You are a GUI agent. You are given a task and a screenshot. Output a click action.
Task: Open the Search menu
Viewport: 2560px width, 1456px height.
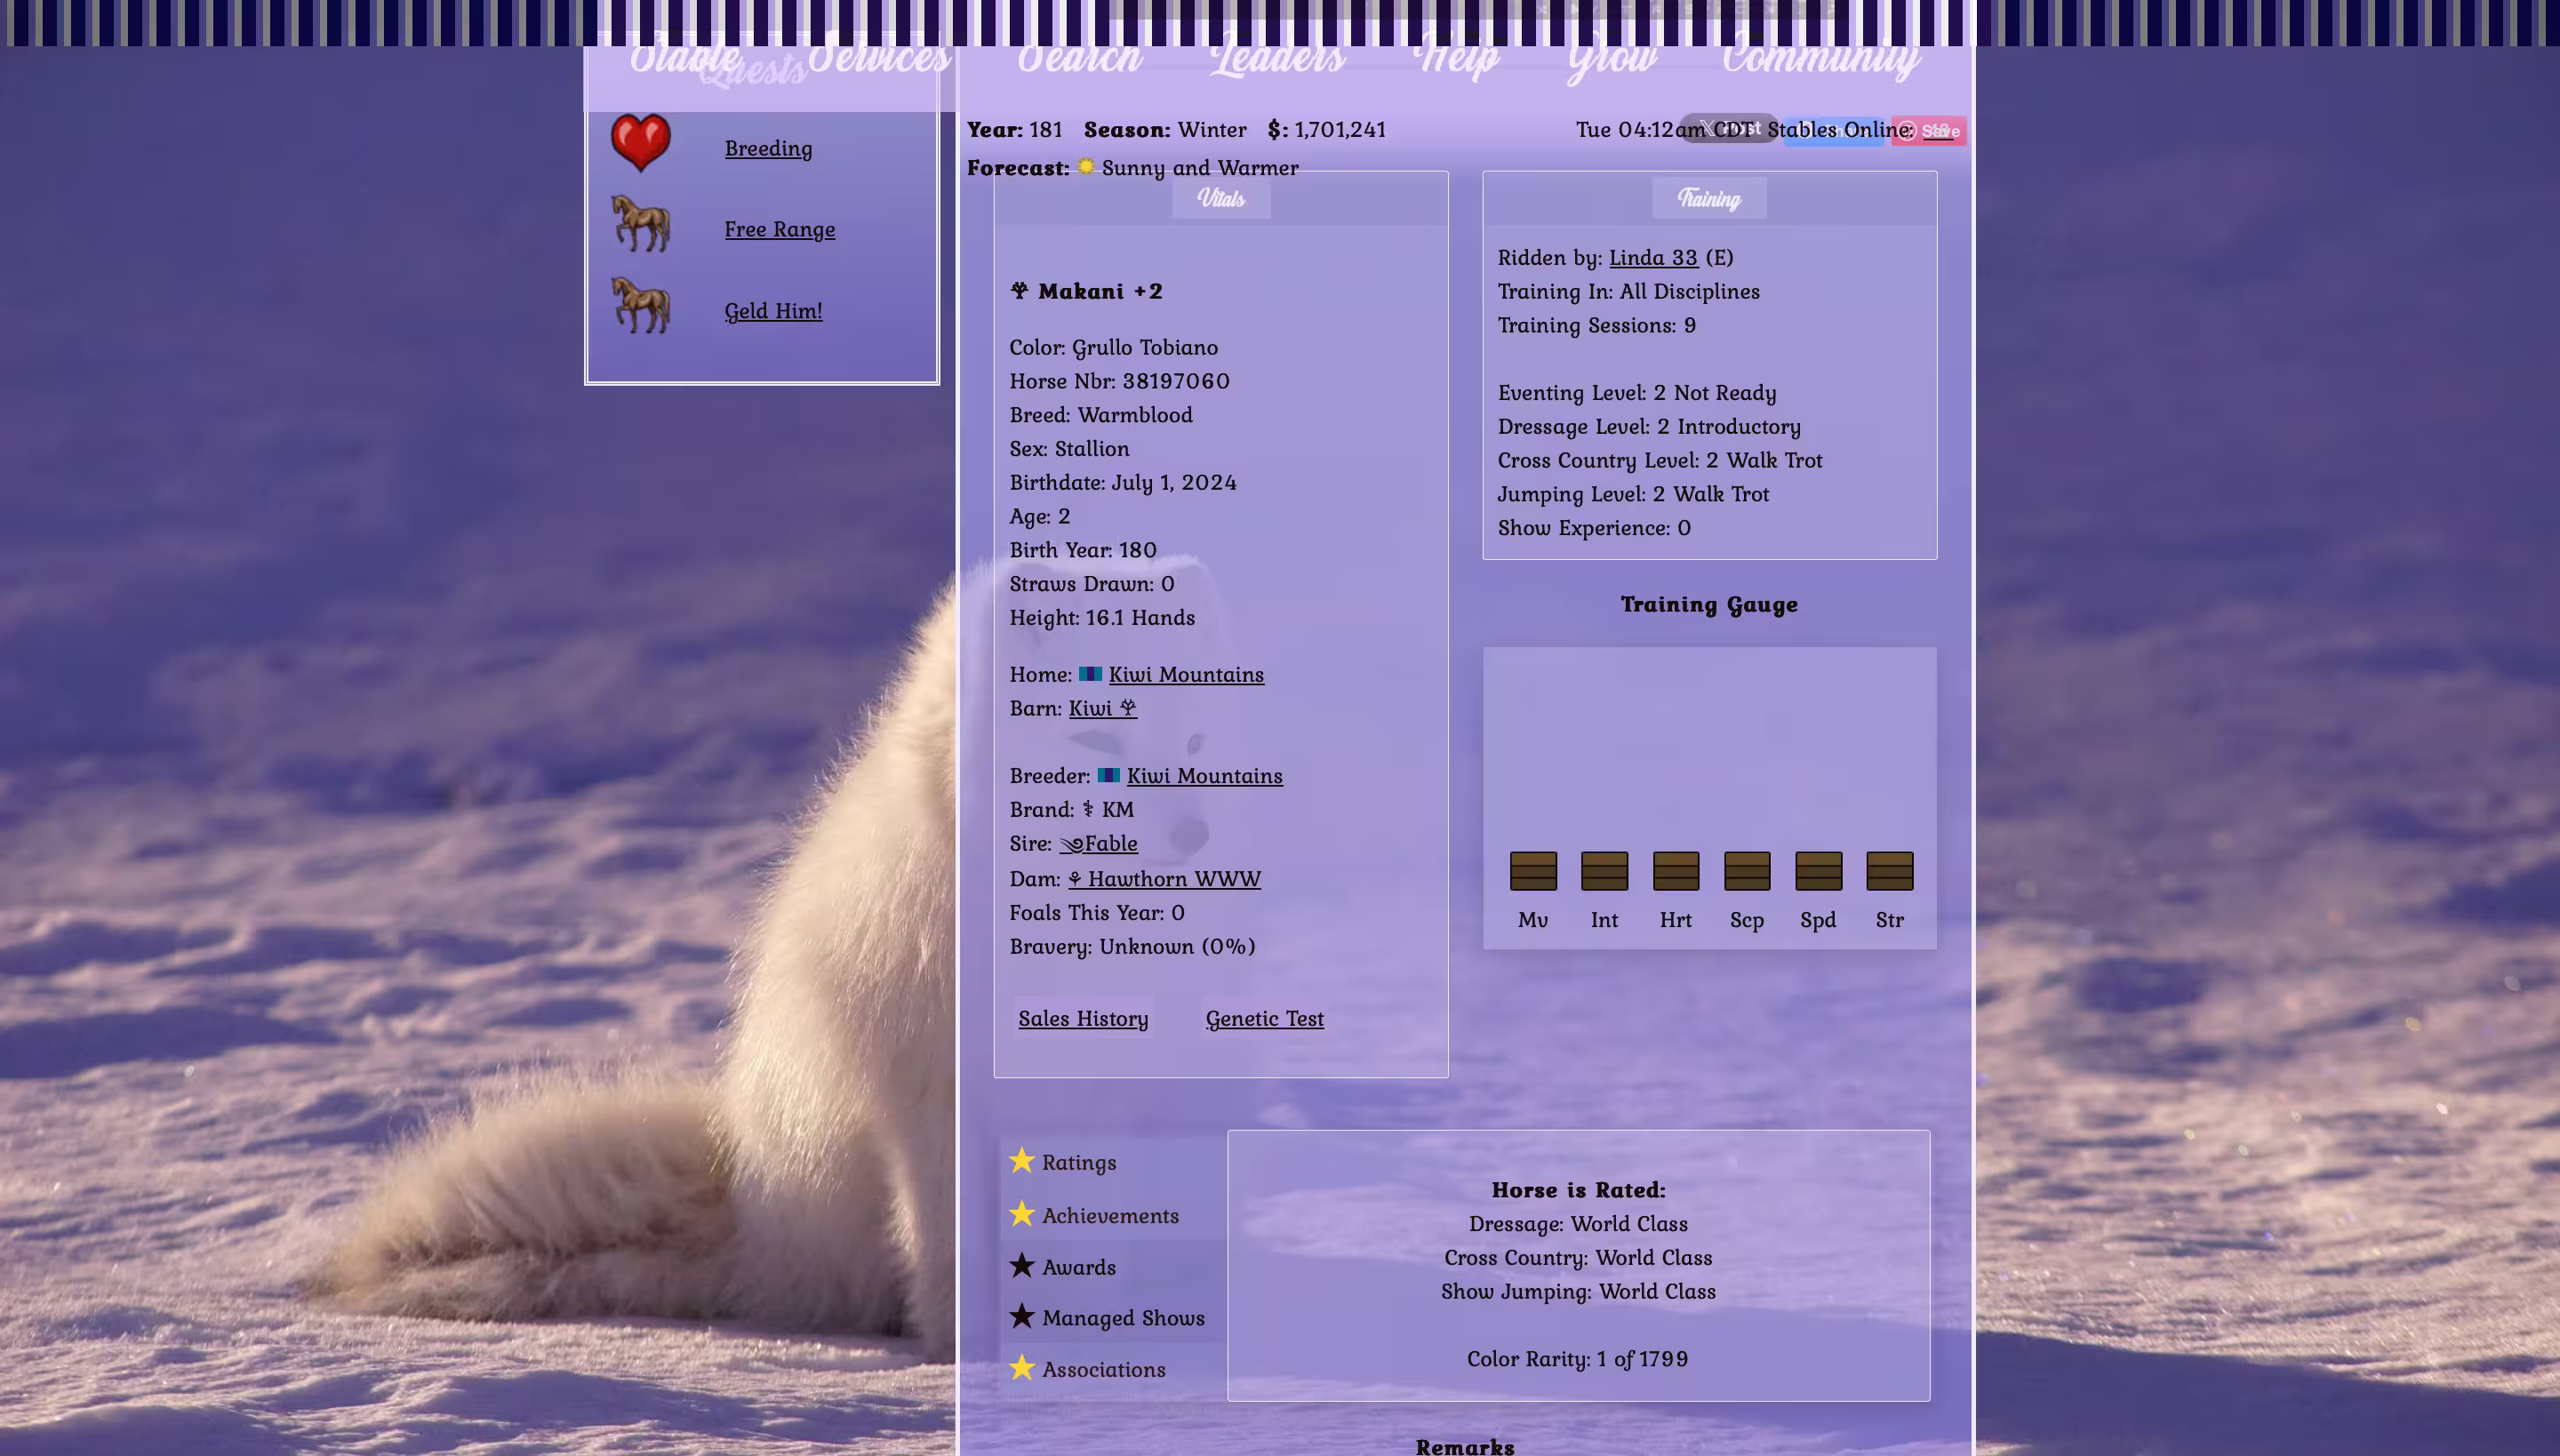click(x=1079, y=58)
